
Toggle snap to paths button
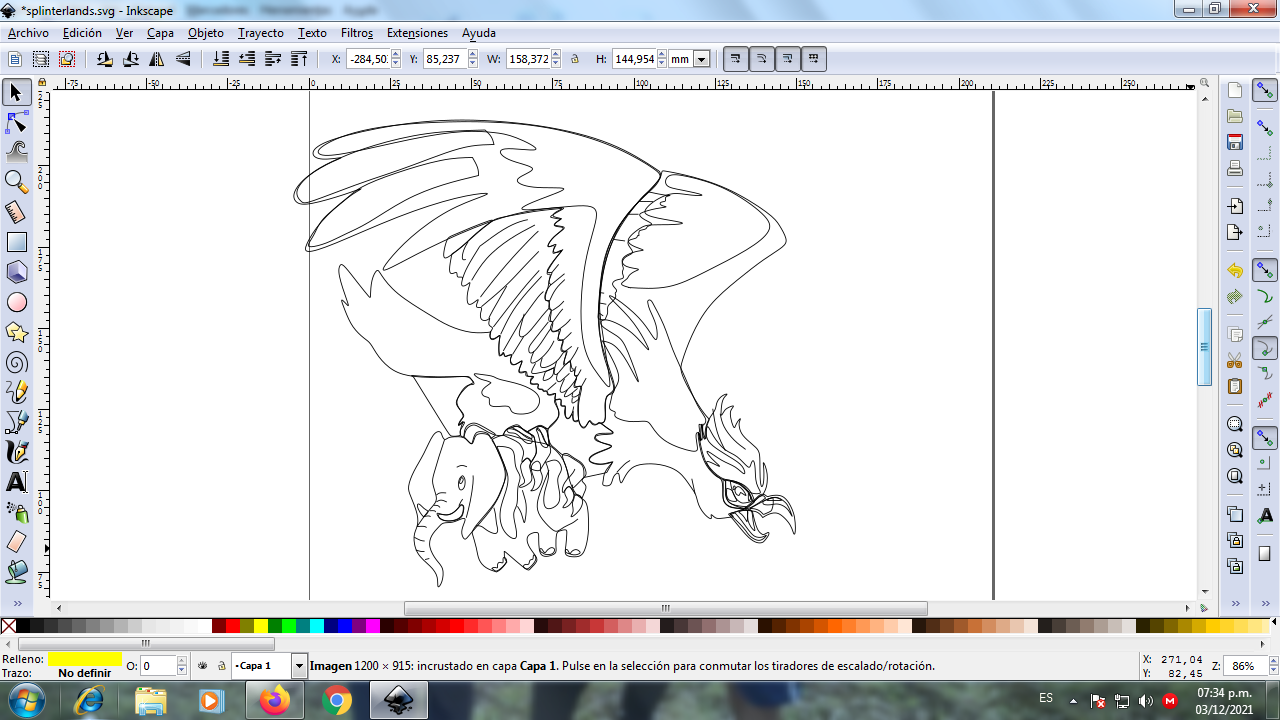[1265, 297]
